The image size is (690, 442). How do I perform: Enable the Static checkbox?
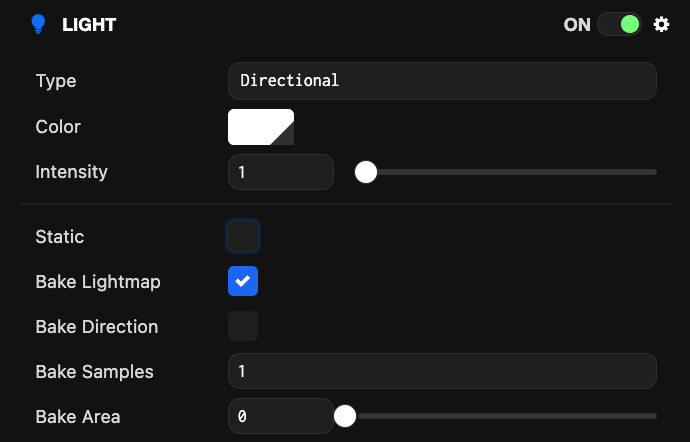(x=243, y=236)
